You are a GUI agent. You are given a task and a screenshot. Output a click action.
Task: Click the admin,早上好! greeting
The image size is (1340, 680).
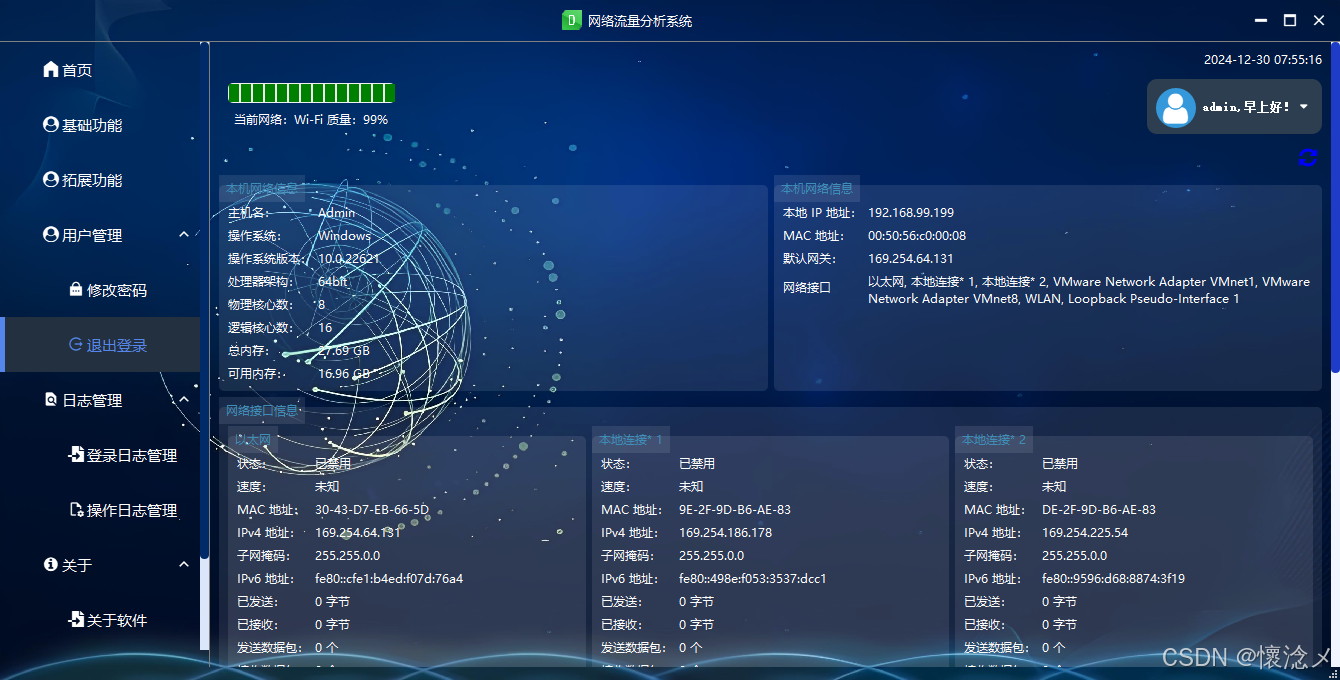1246,107
